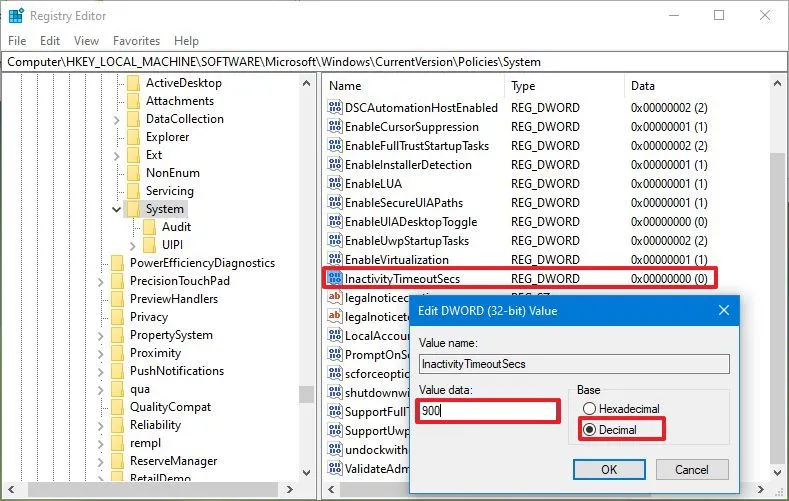Screen dimensions: 789x501
Task: Click the ValidateAdminCodeSignatures value icon
Action: (x=335, y=468)
